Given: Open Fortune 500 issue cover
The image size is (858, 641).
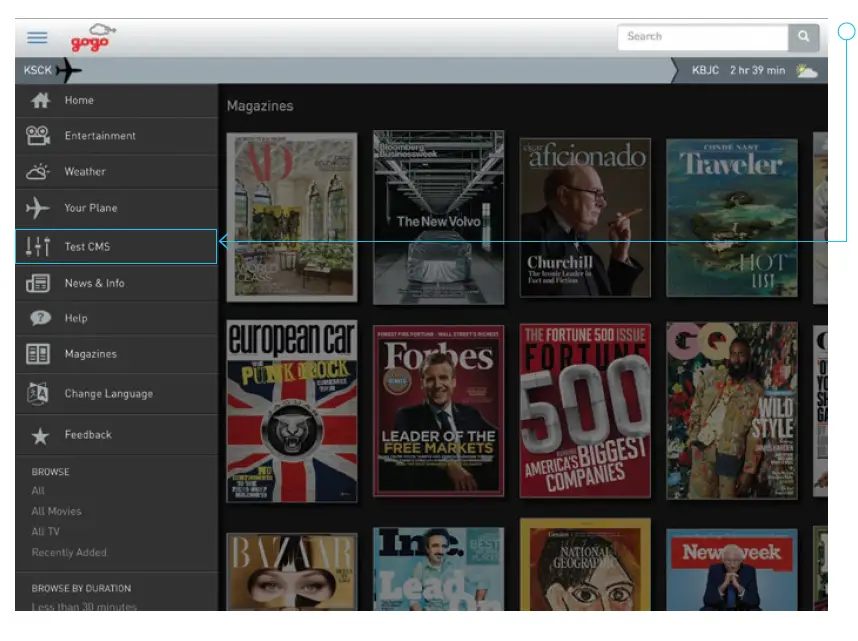Looking at the screenshot, I should coord(585,411).
